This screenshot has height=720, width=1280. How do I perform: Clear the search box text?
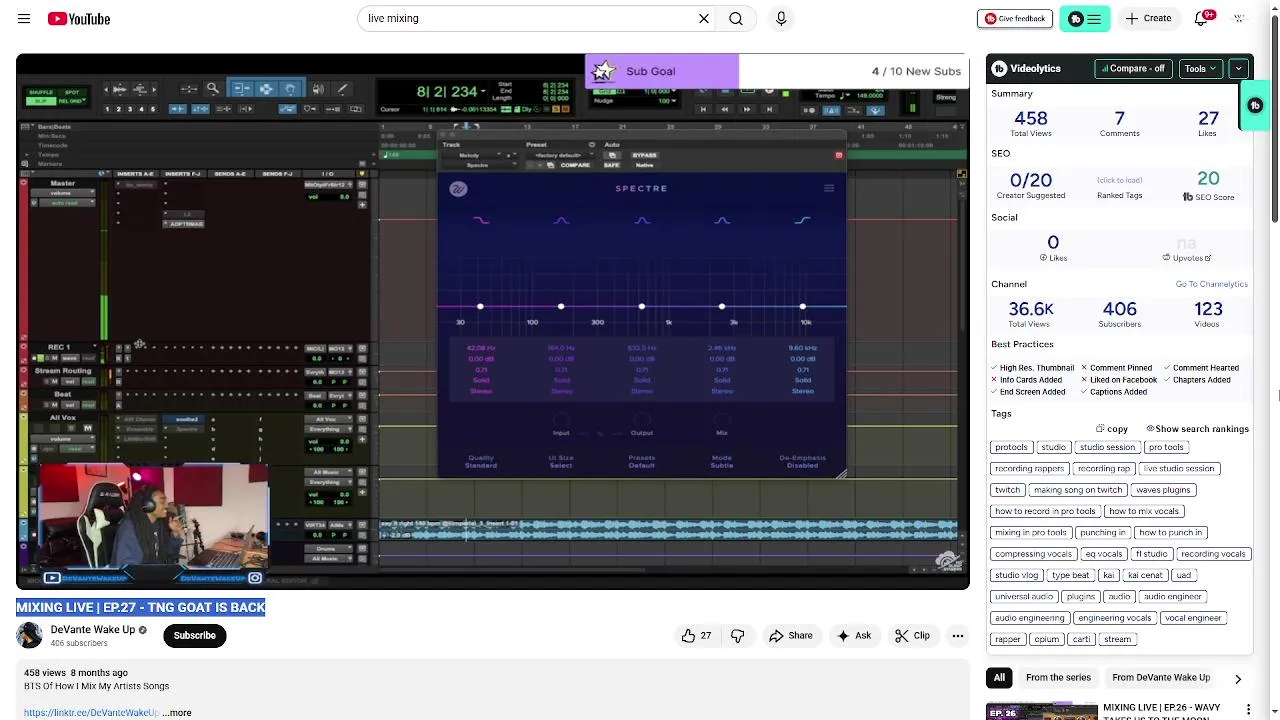click(x=704, y=18)
